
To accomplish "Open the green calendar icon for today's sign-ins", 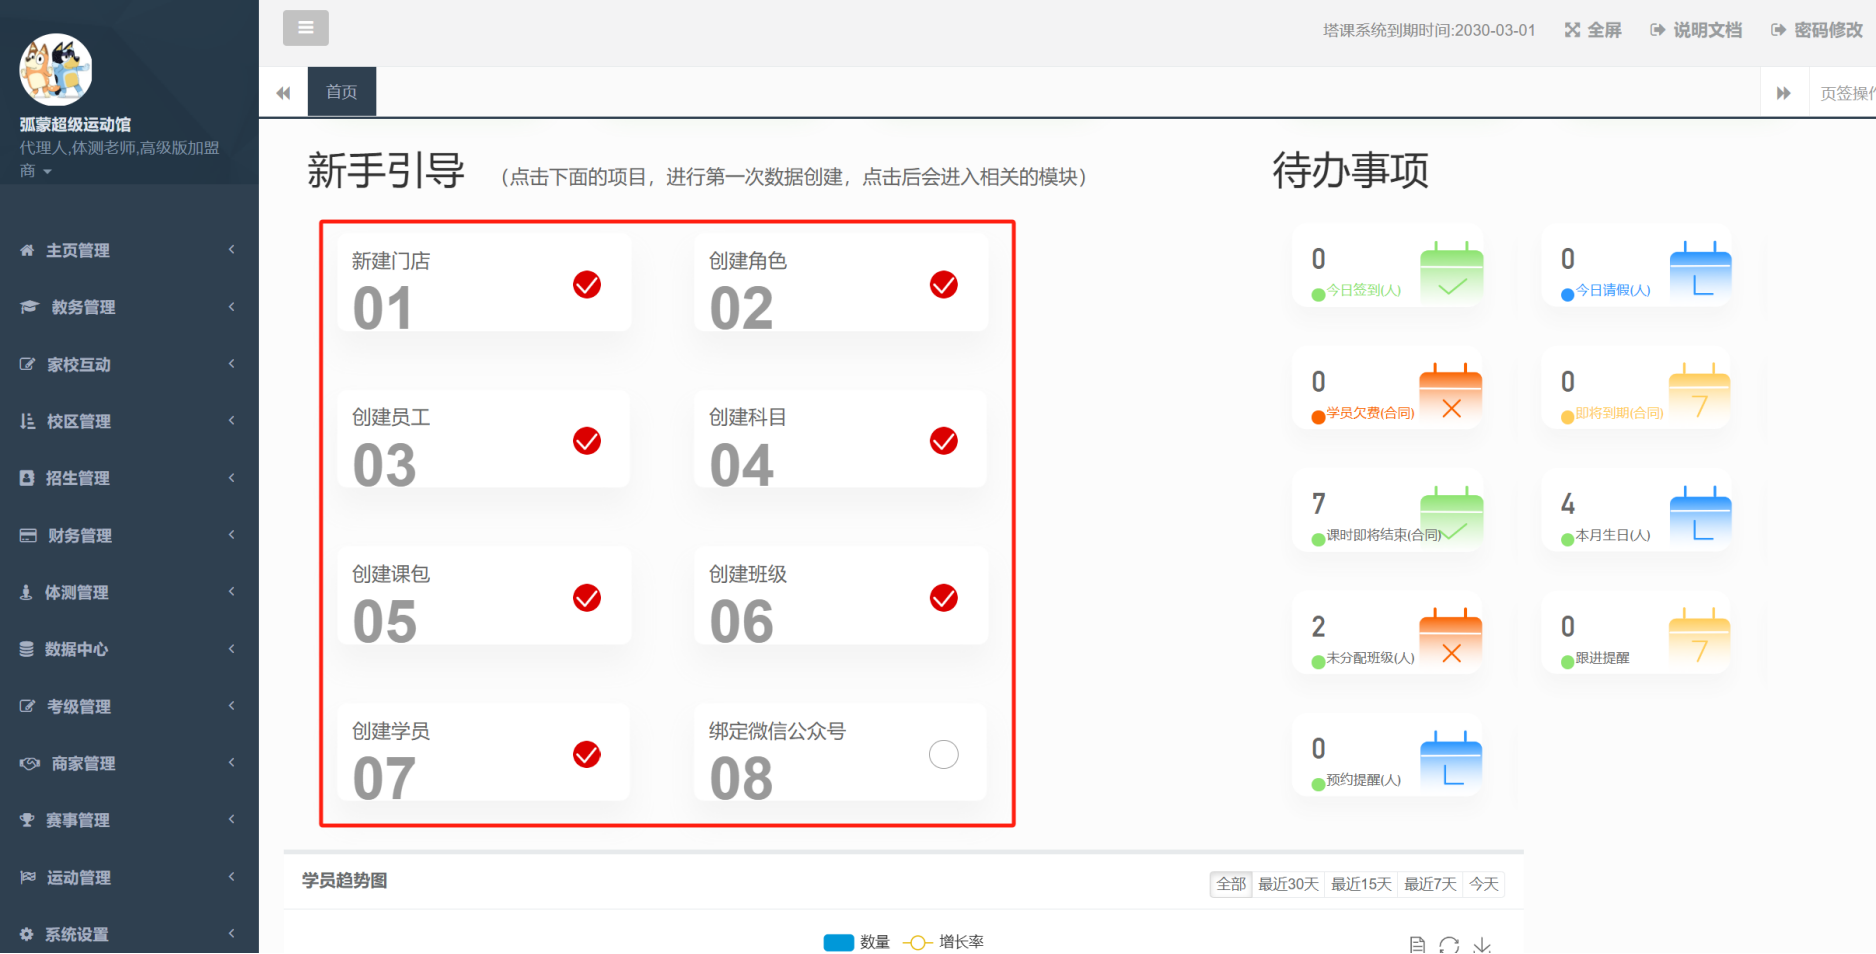I will pos(1451,273).
